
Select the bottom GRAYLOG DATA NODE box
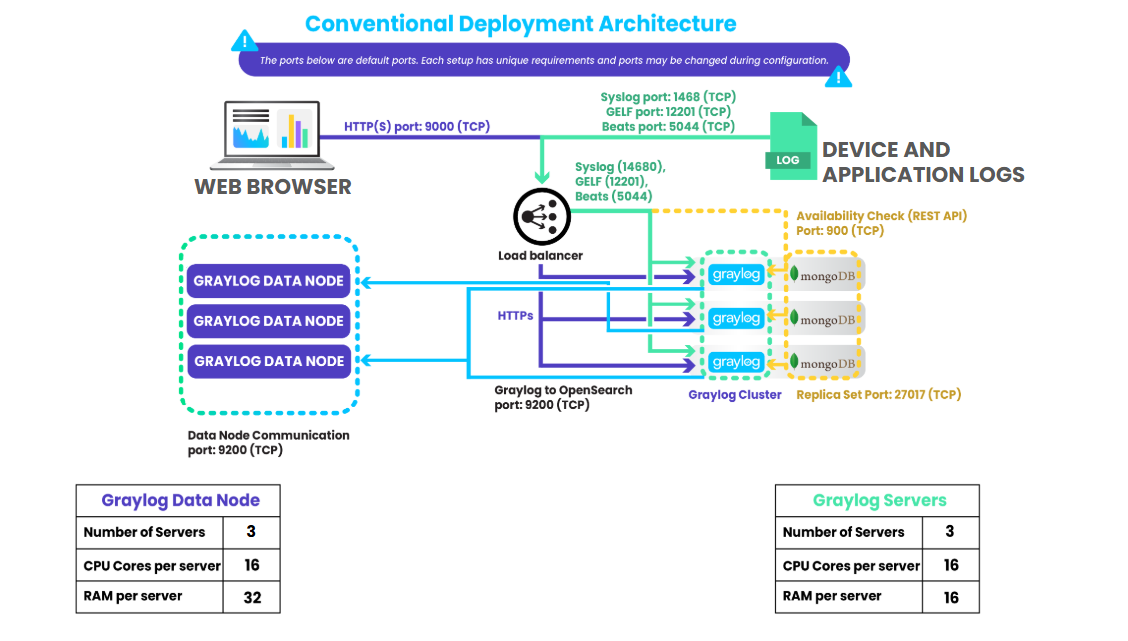tap(269, 361)
